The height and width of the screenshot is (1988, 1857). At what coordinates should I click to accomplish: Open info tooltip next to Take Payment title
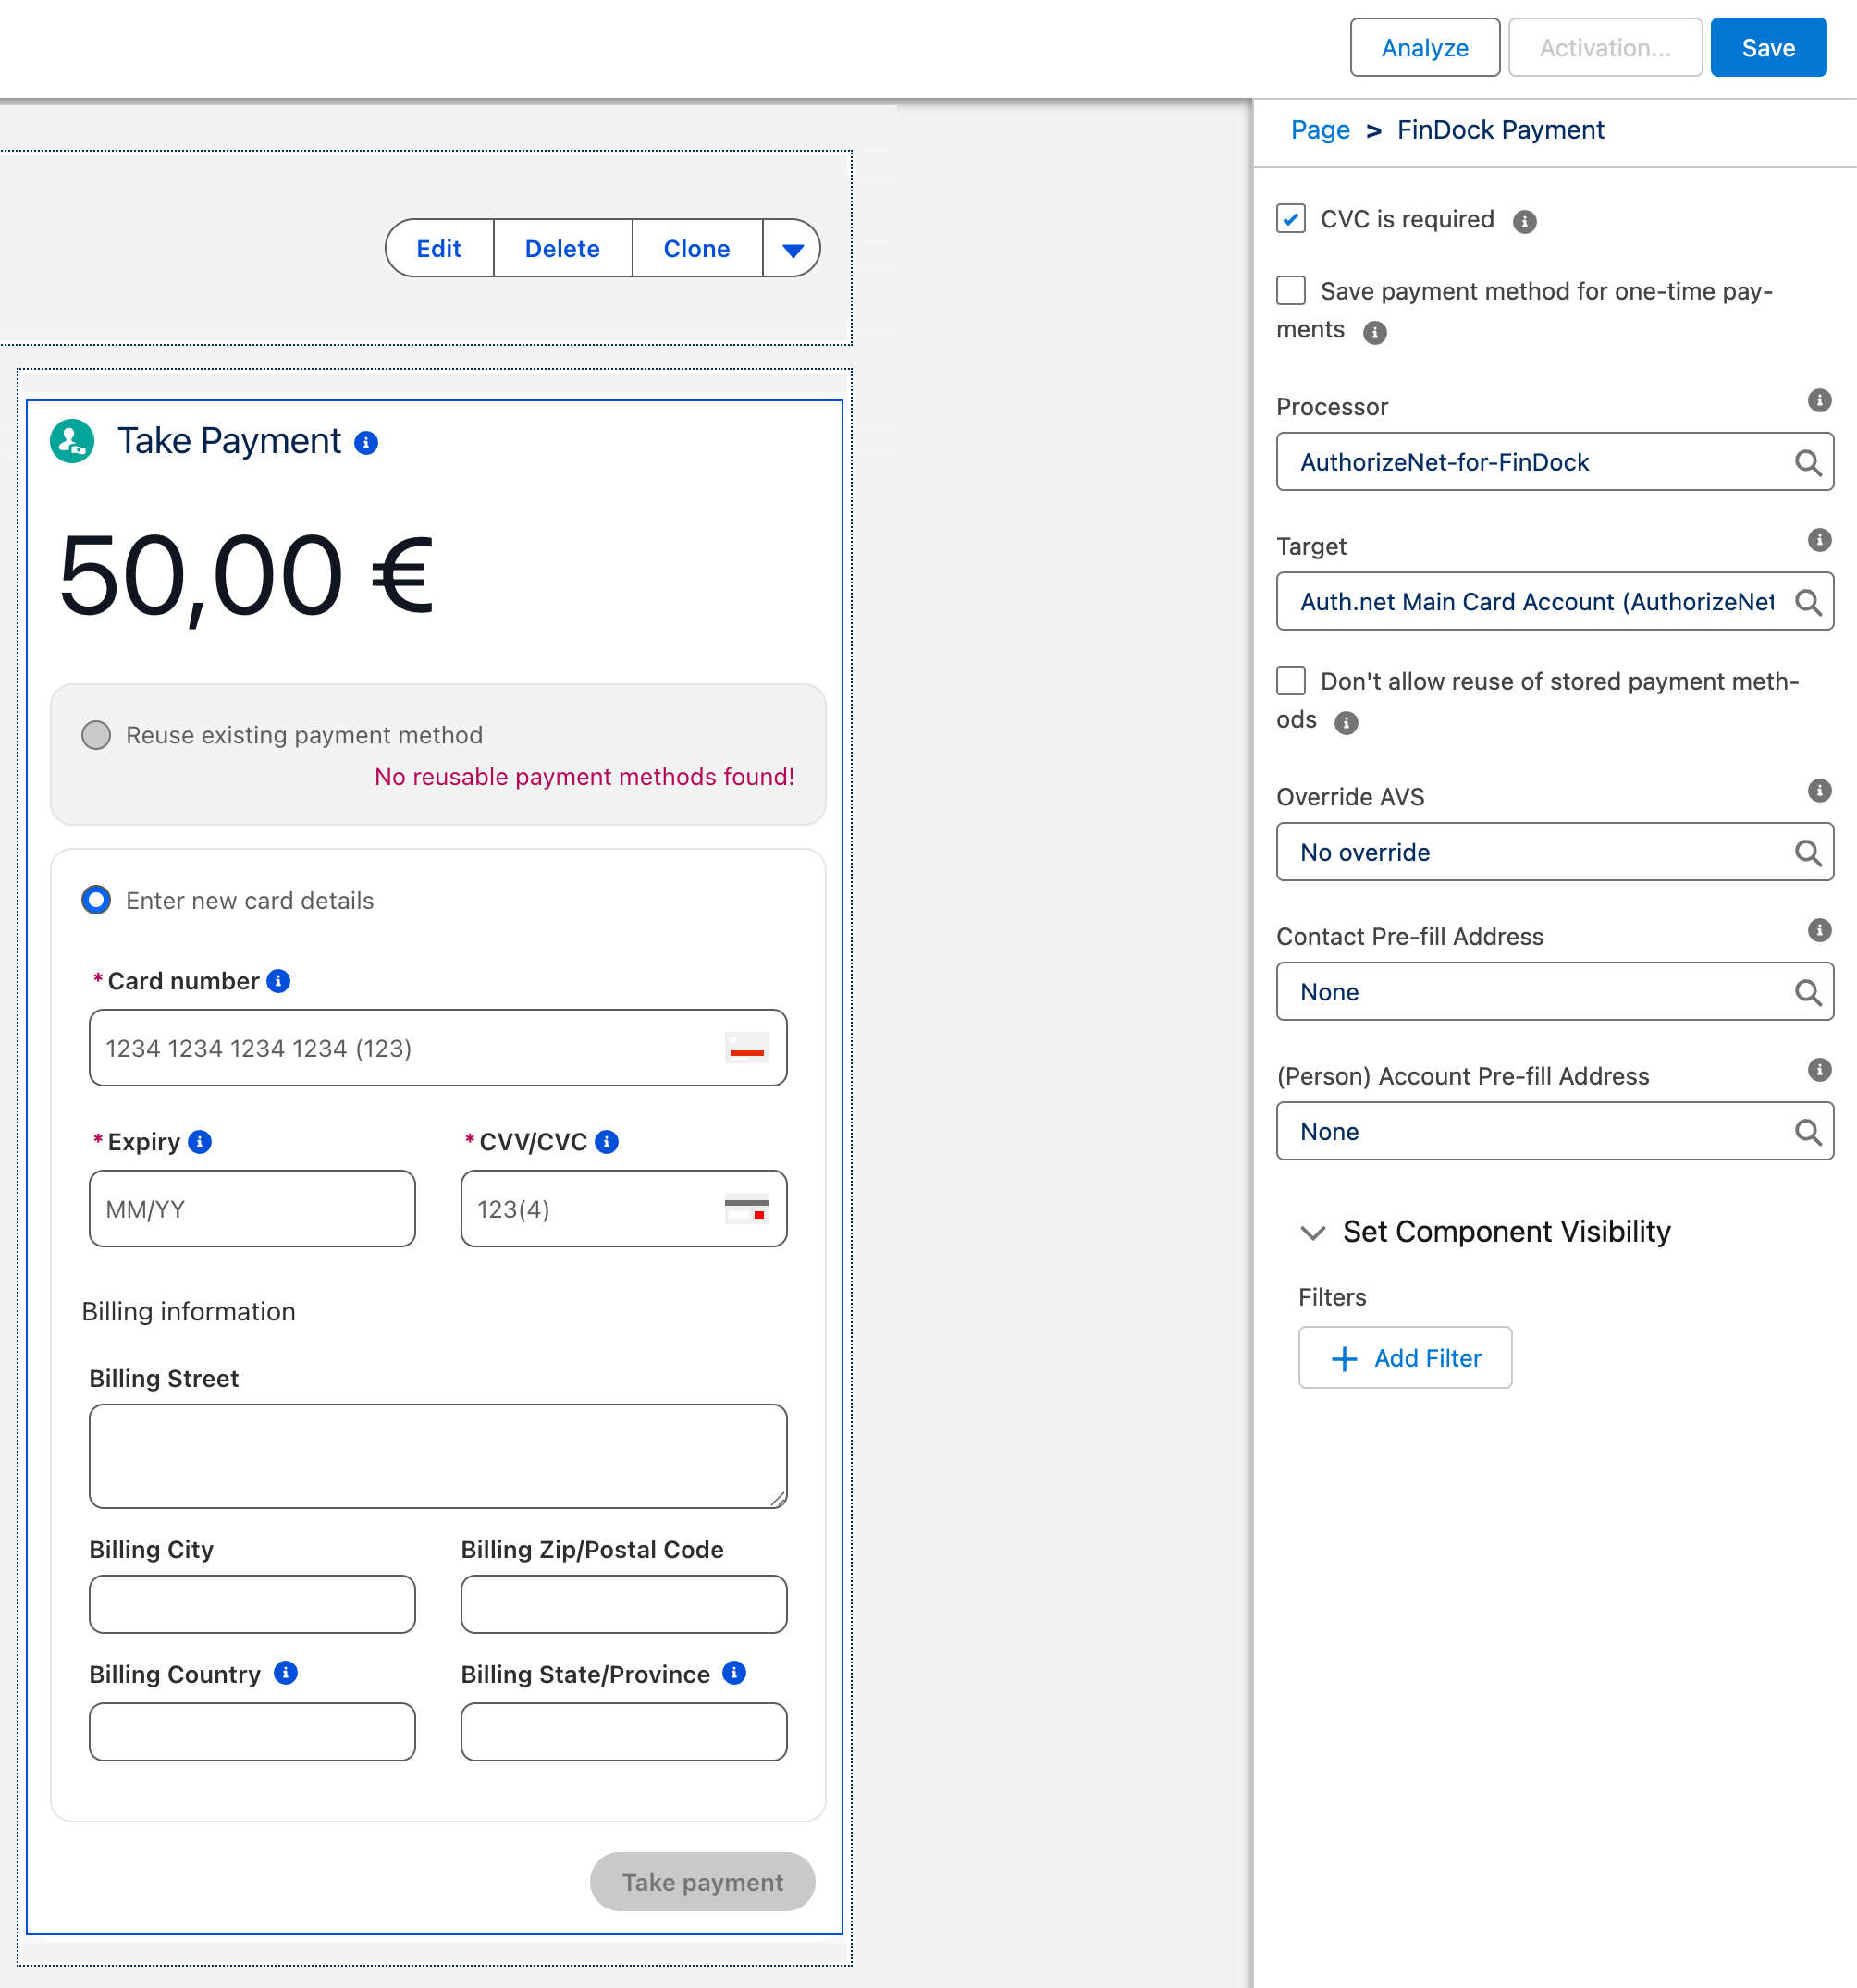(366, 443)
